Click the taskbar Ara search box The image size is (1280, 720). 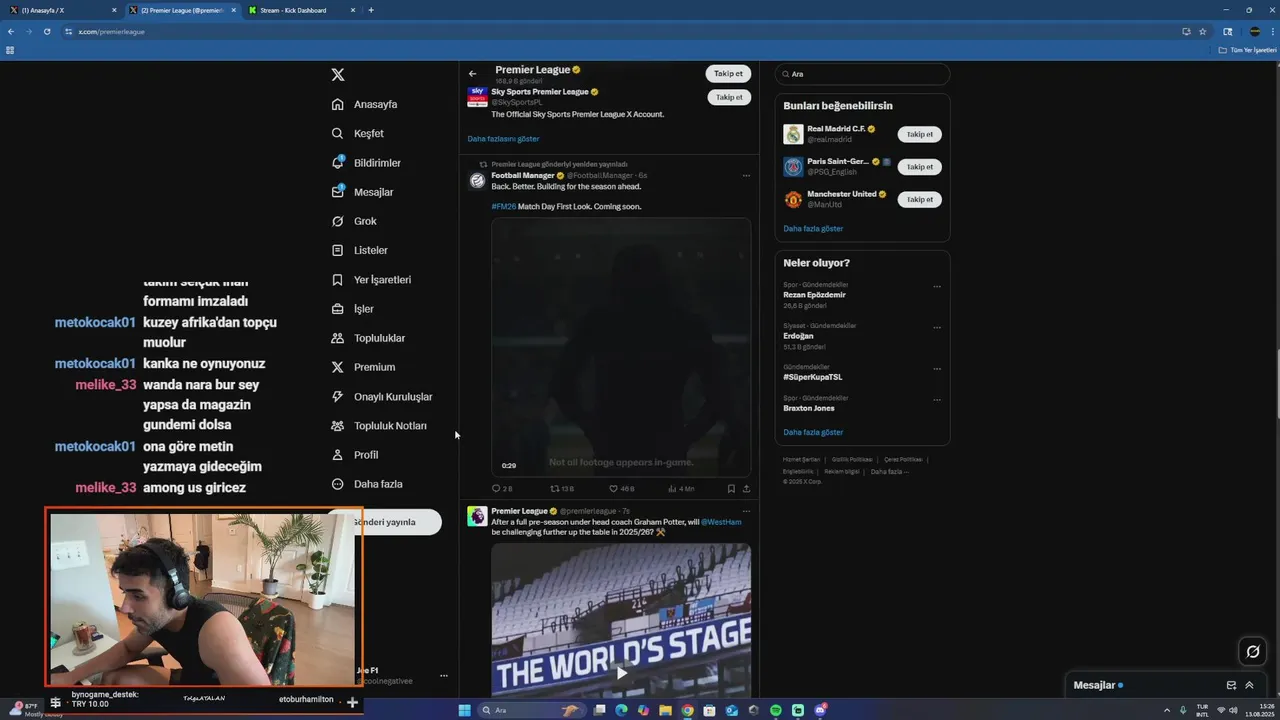531,710
